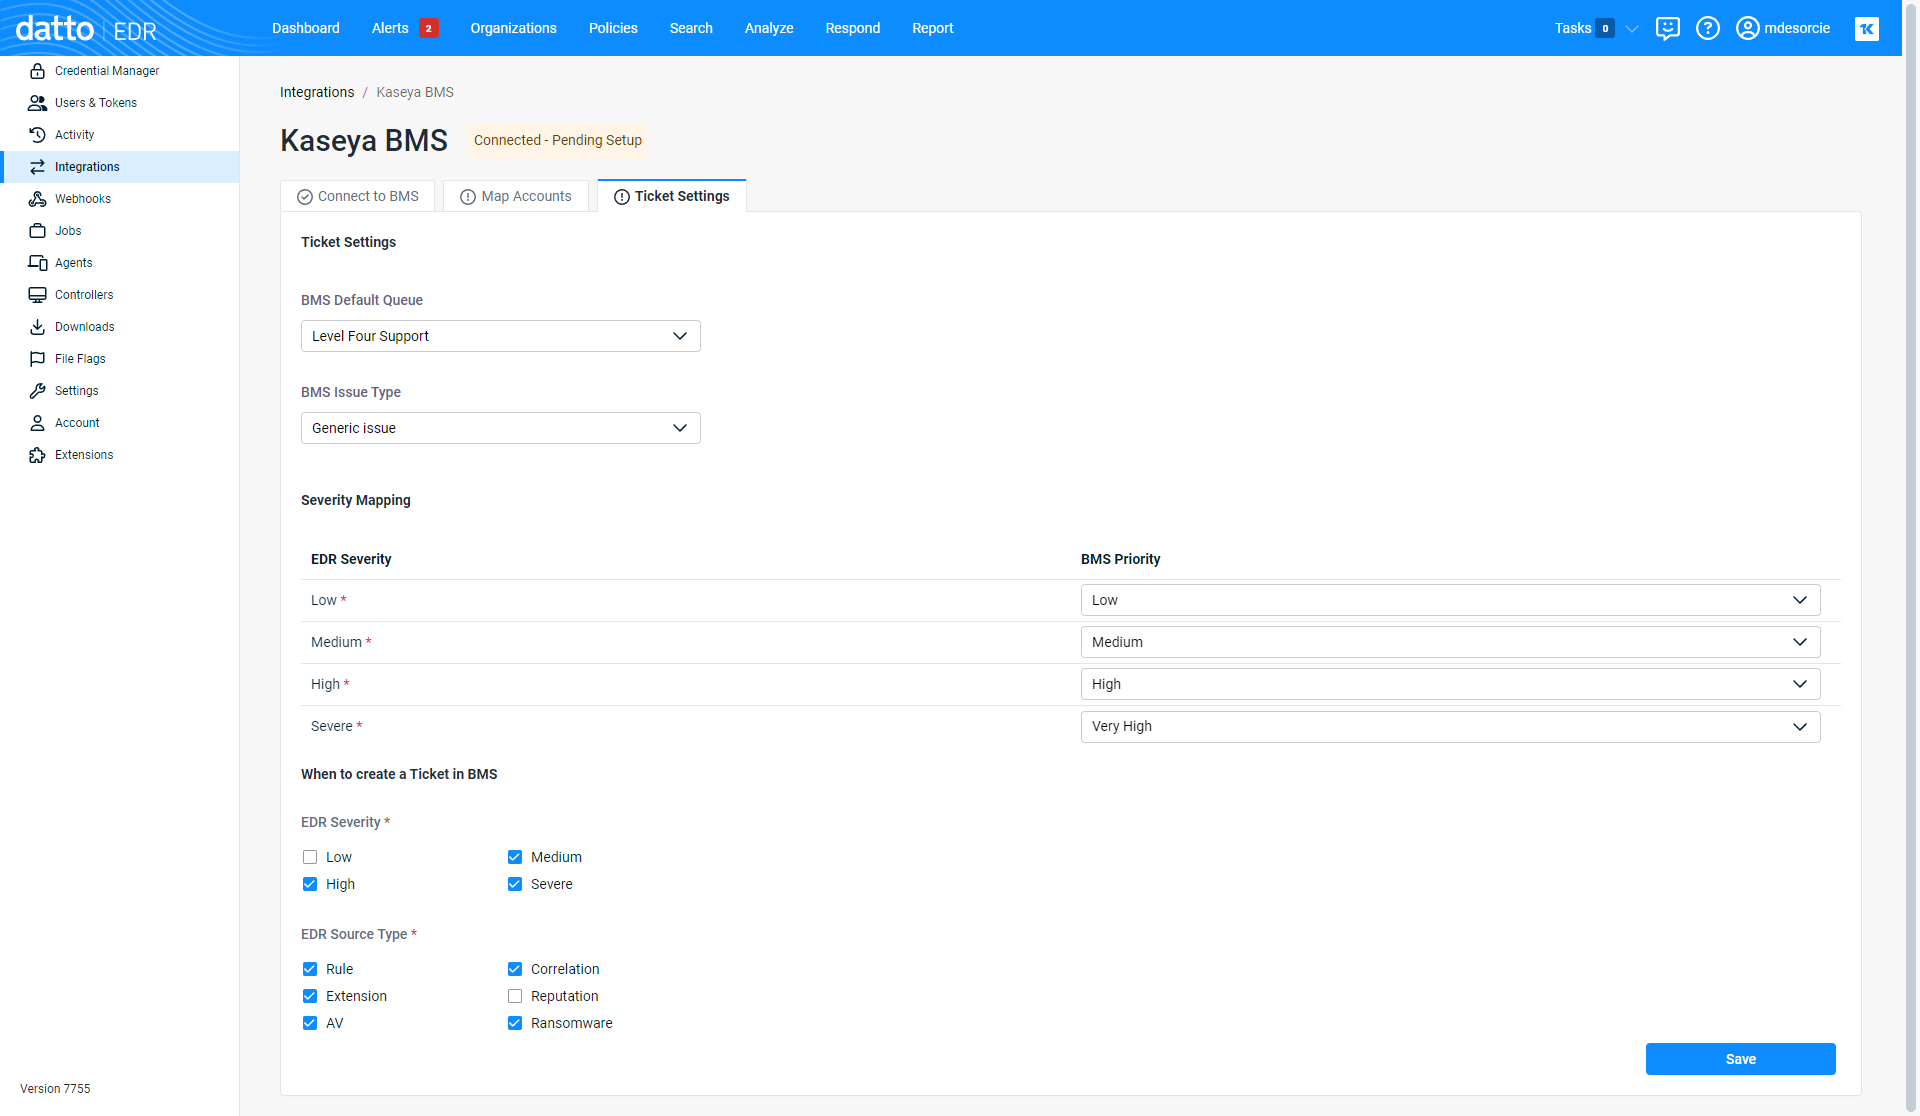Switch to the Connect to BMS tab
The height and width of the screenshot is (1116, 1920).
pyautogui.click(x=358, y=196)
